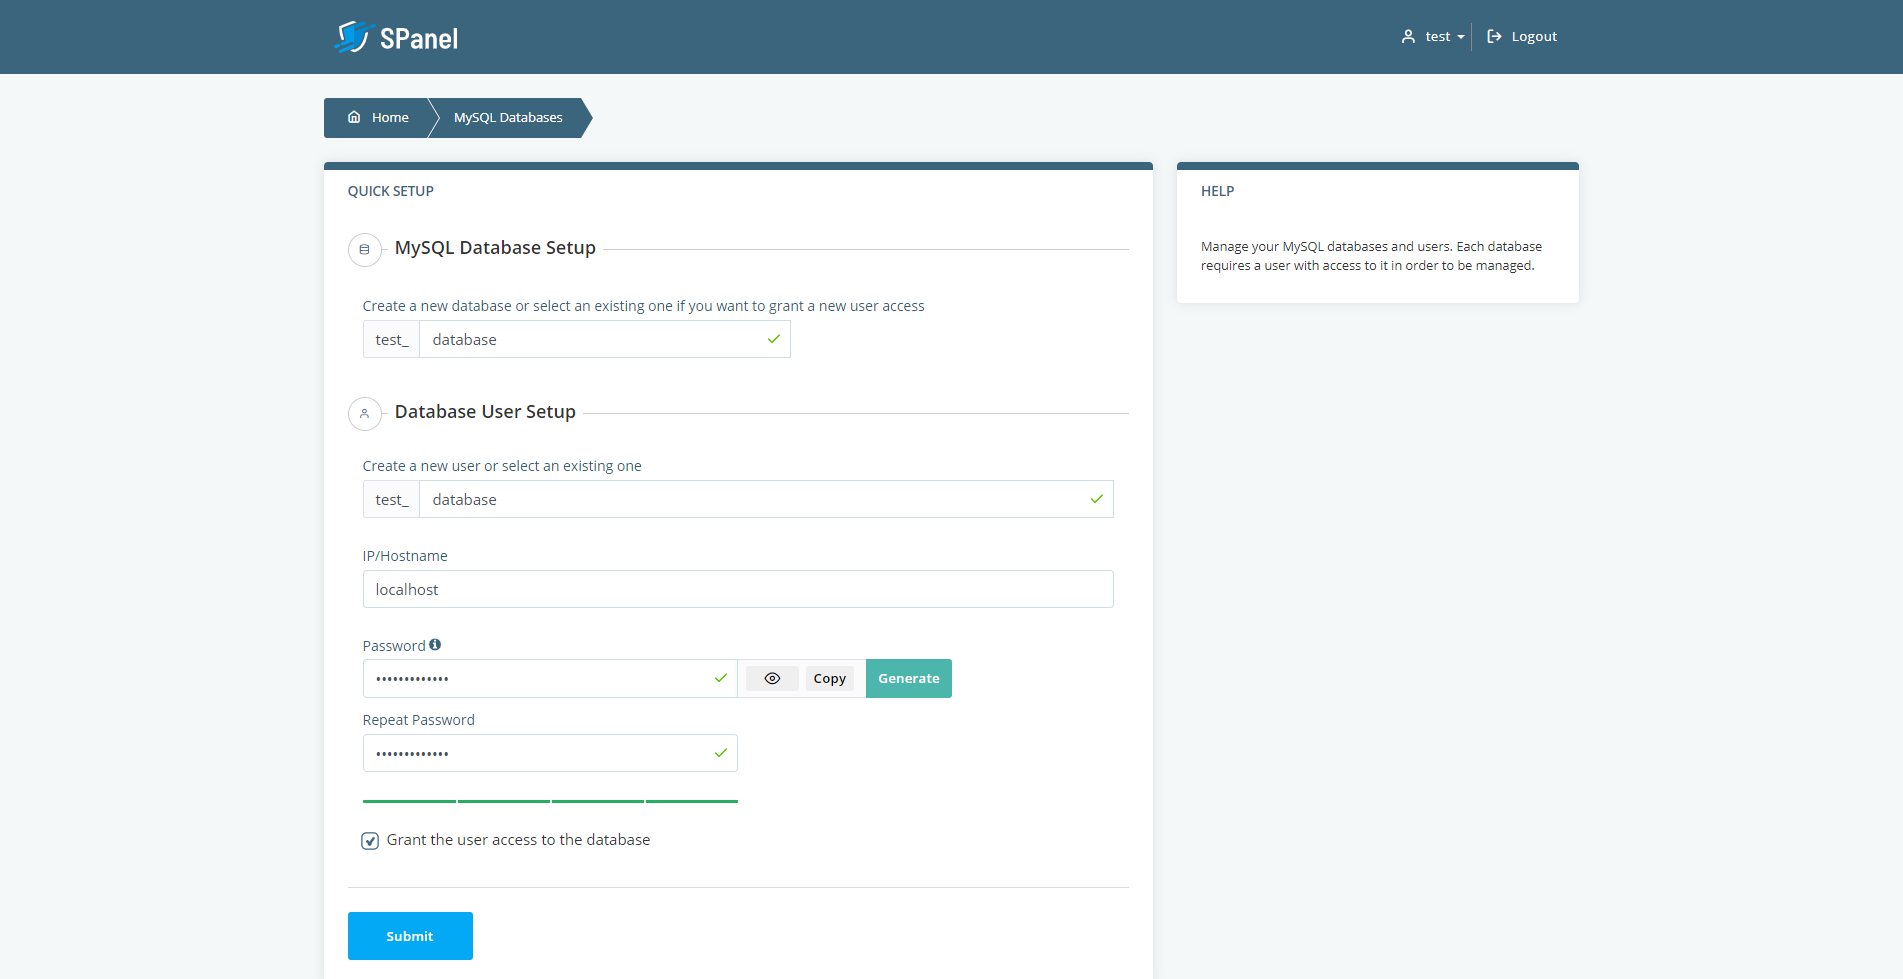Log out using the Logout link

click(x=1522, y=37)
